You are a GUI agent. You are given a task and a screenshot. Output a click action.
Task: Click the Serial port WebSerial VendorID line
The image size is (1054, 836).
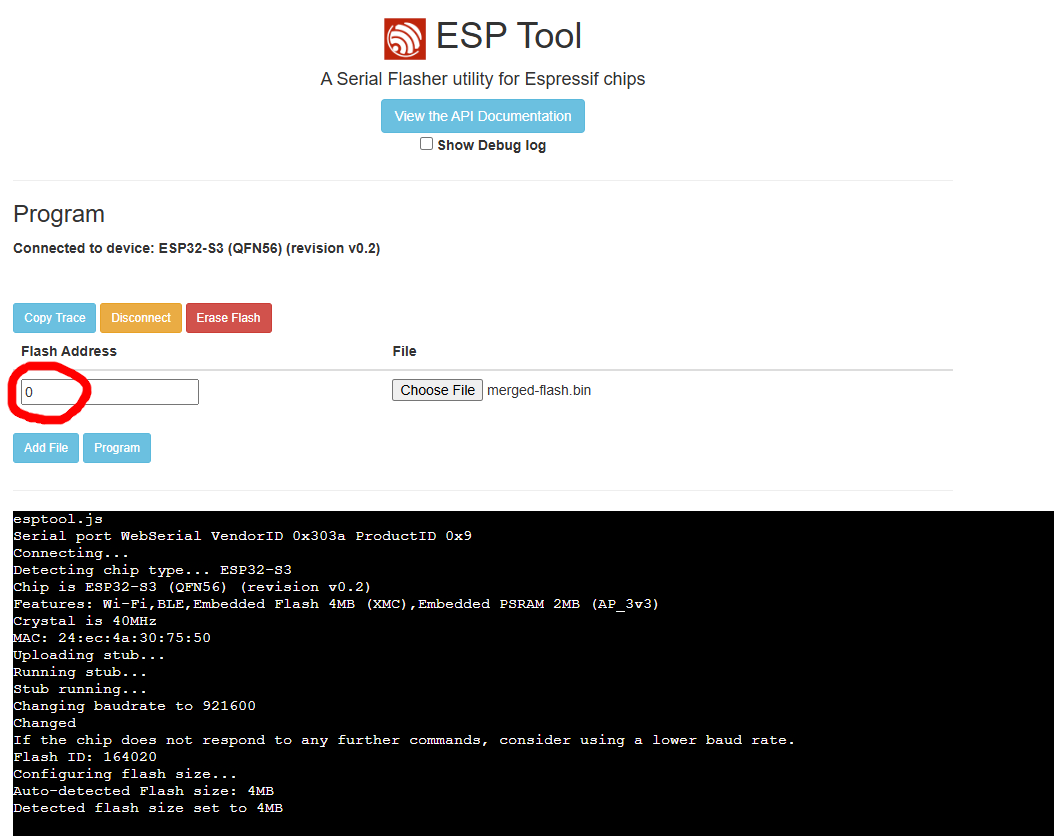[243, 536]
